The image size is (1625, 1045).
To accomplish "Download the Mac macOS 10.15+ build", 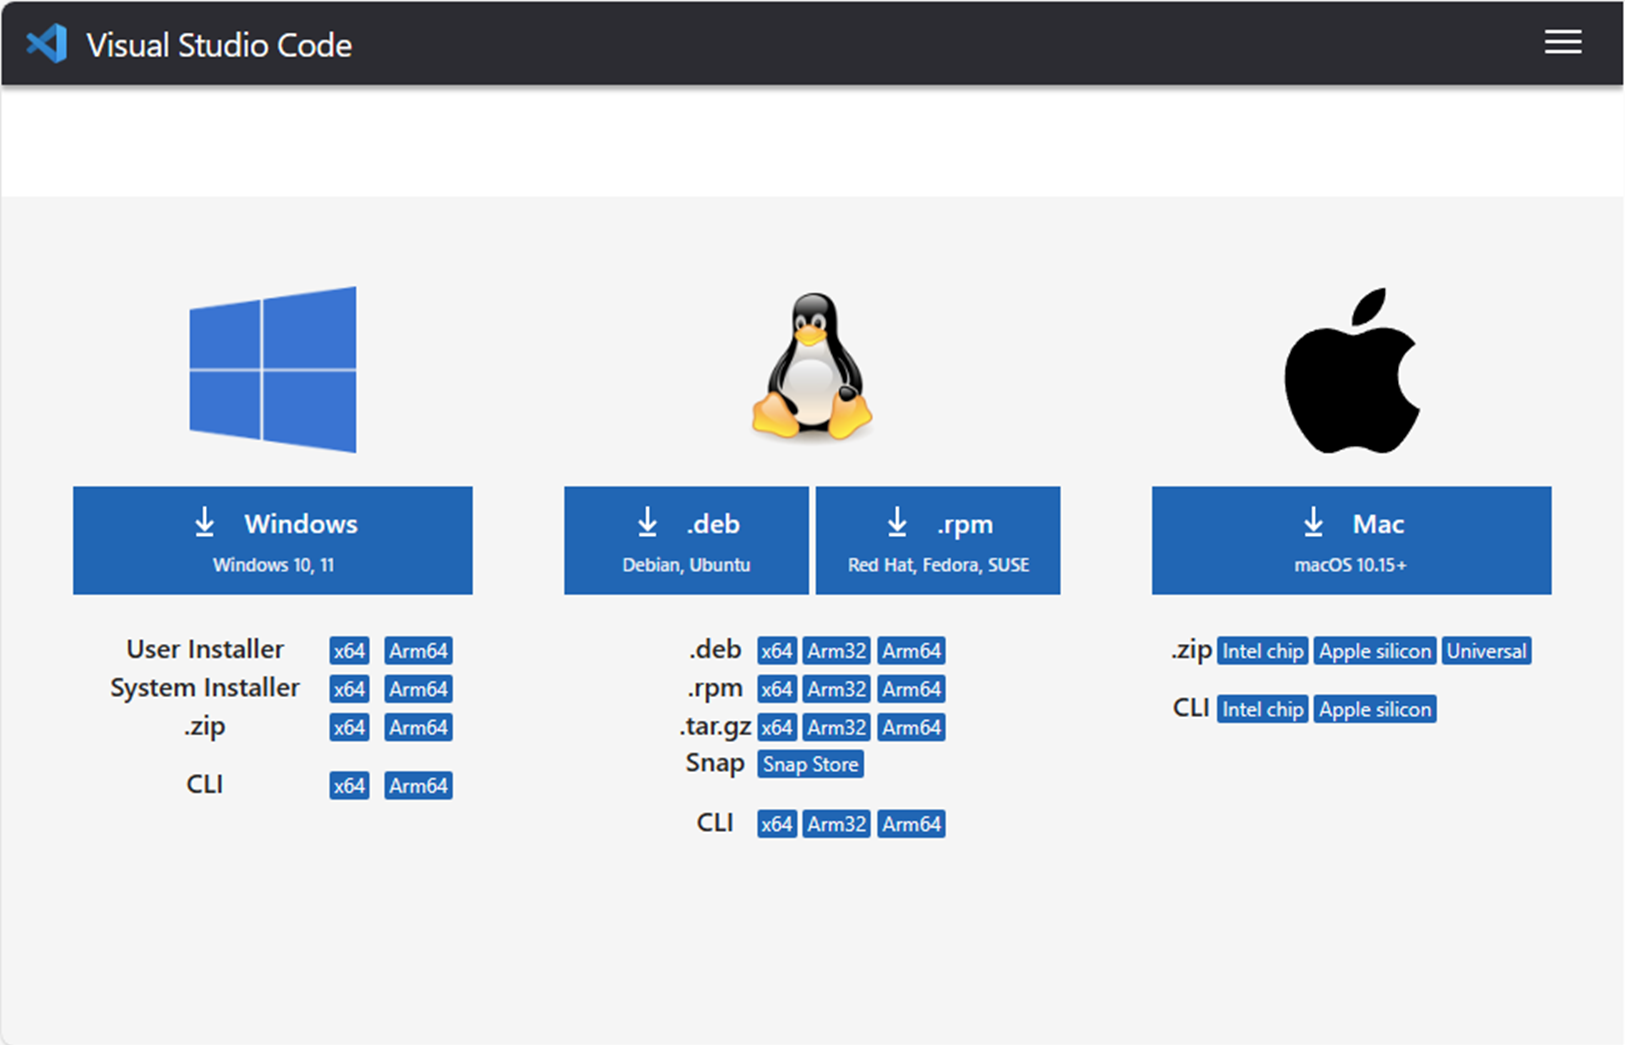I will pos(1352,541).
